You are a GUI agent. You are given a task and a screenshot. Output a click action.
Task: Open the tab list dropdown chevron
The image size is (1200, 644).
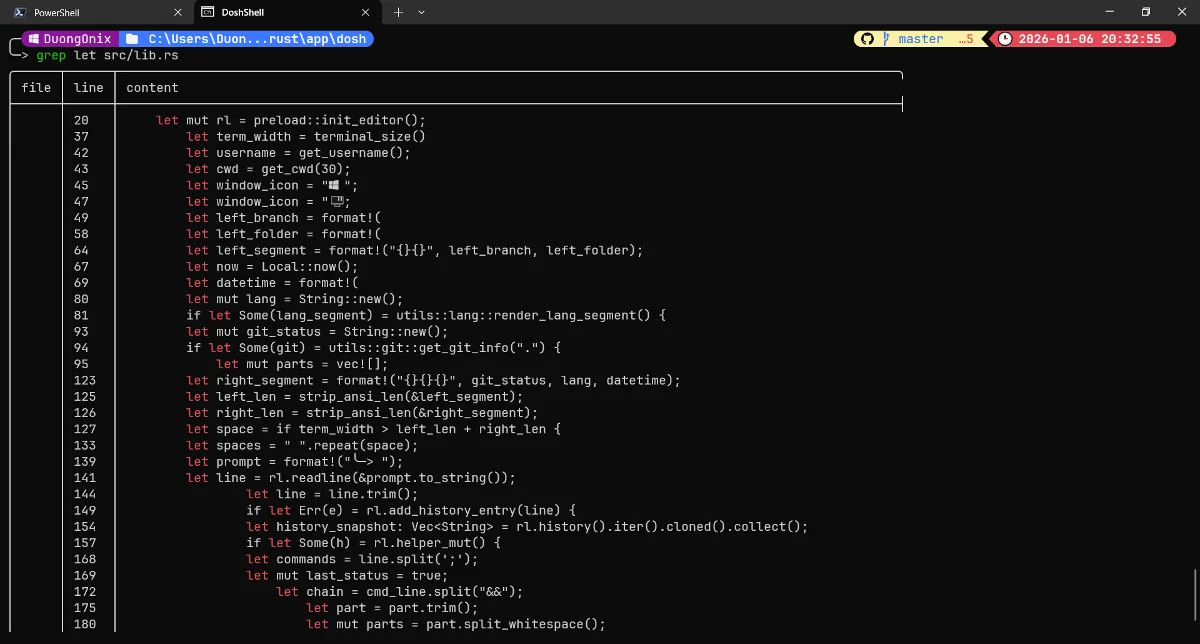pos(420,13)
